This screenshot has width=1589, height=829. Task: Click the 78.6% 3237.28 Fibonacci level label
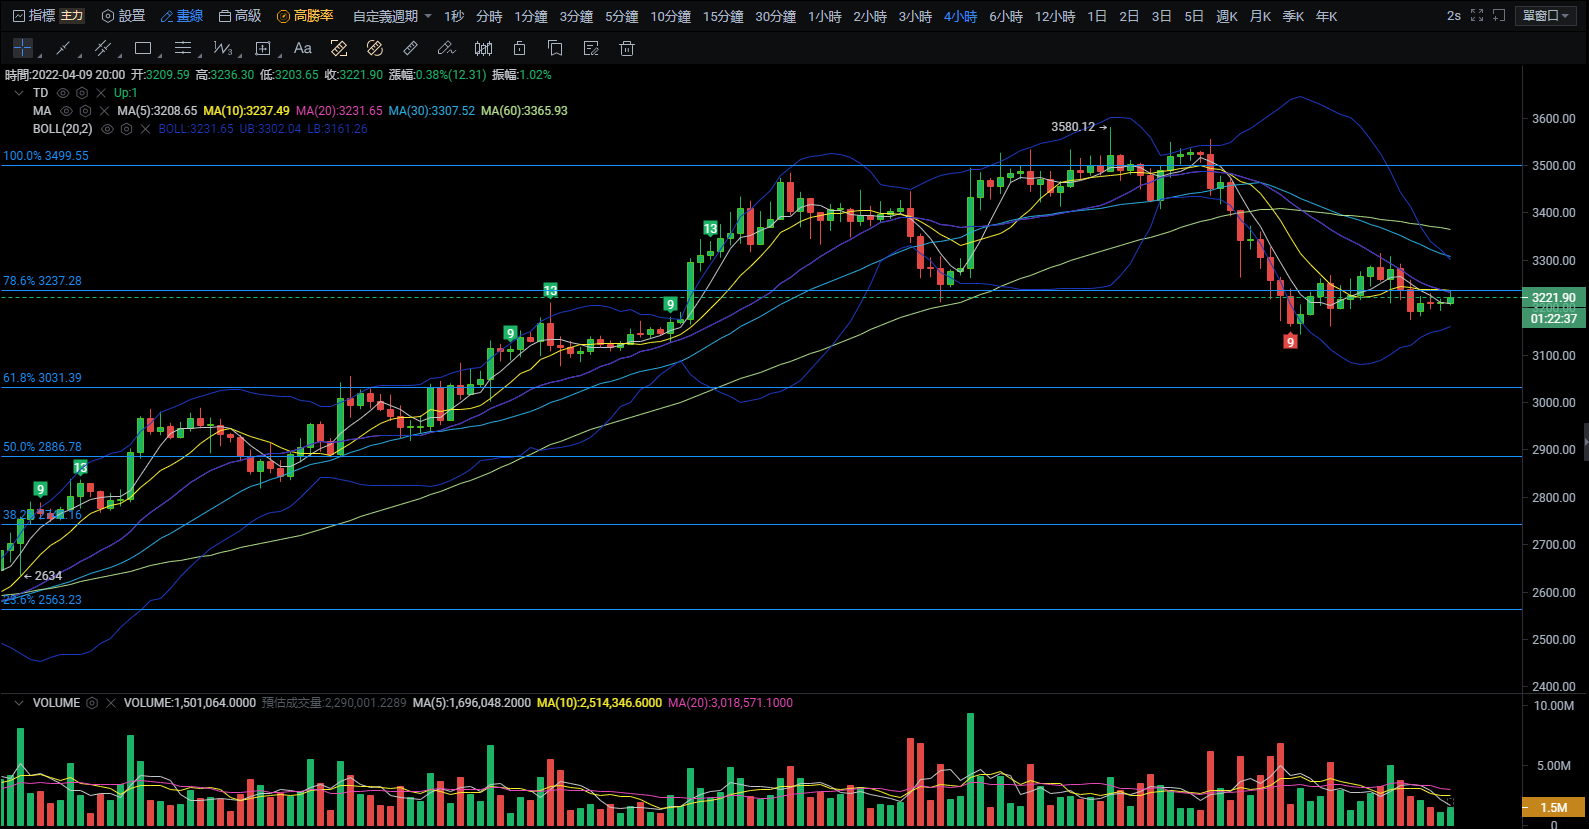(x=42, y=281)
